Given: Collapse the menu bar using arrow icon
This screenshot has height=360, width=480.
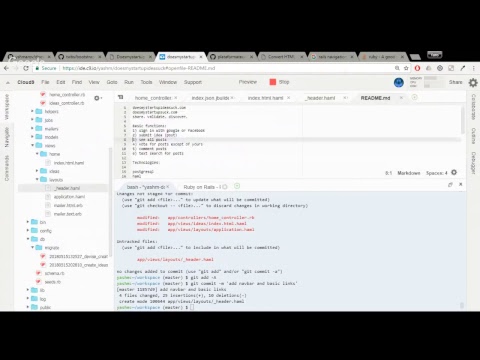Looking at the screenshot, I should coord(8,82).
